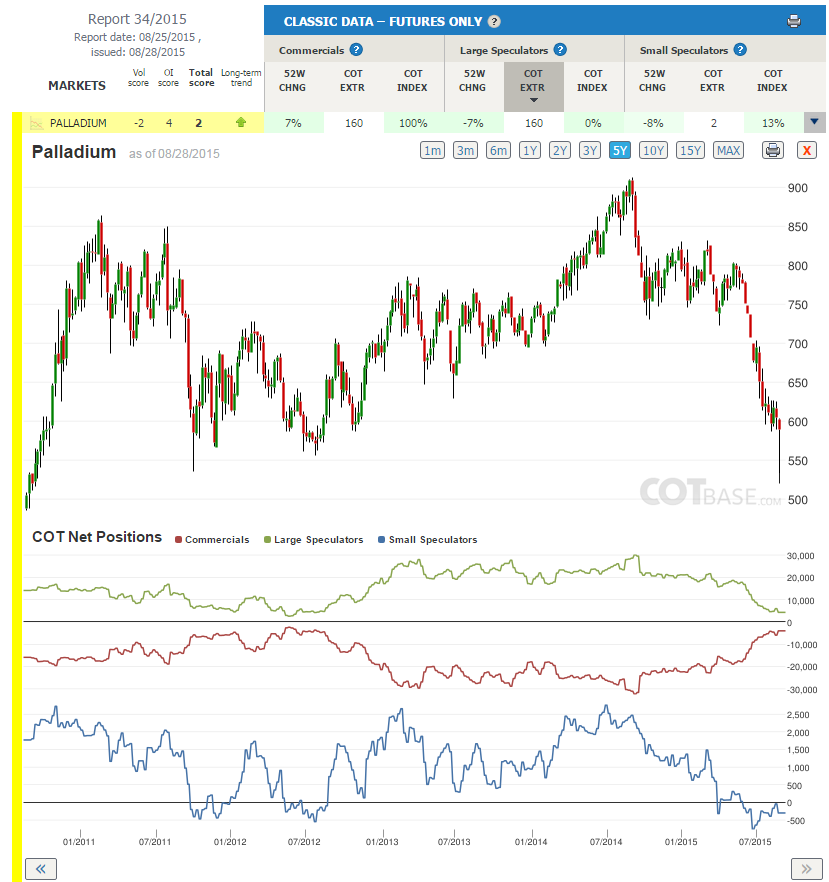829x882 pixels.
Task: Click the green long-term trend arrow
Action: (x=241, y=122)
